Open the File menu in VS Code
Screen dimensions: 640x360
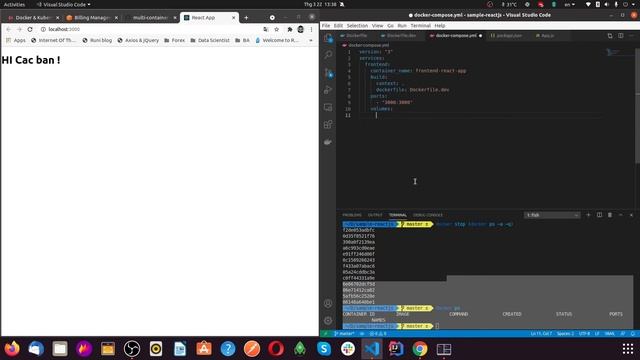point(326,25)
